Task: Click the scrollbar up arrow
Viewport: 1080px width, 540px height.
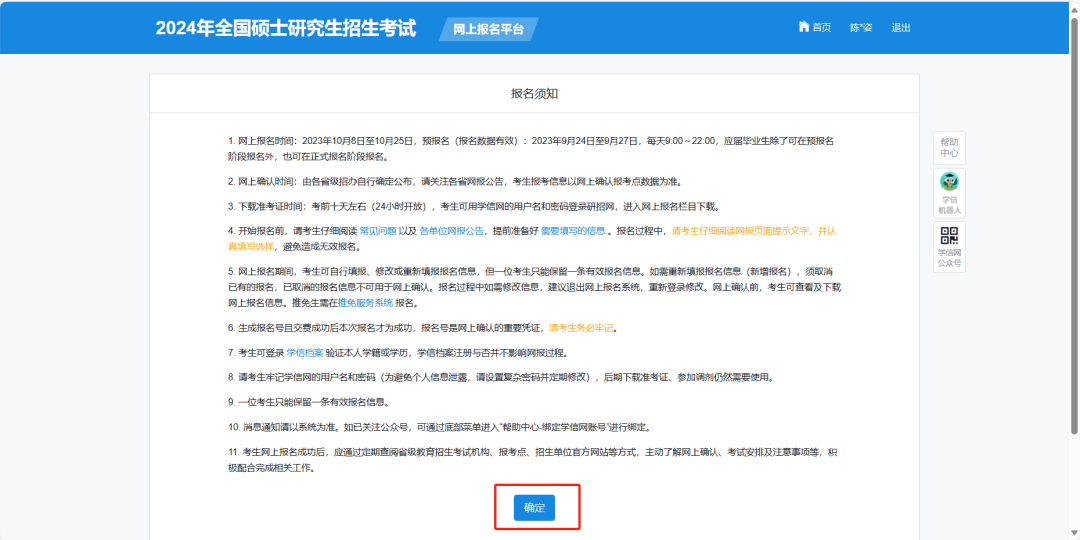Action: (x=1074, y=7)
